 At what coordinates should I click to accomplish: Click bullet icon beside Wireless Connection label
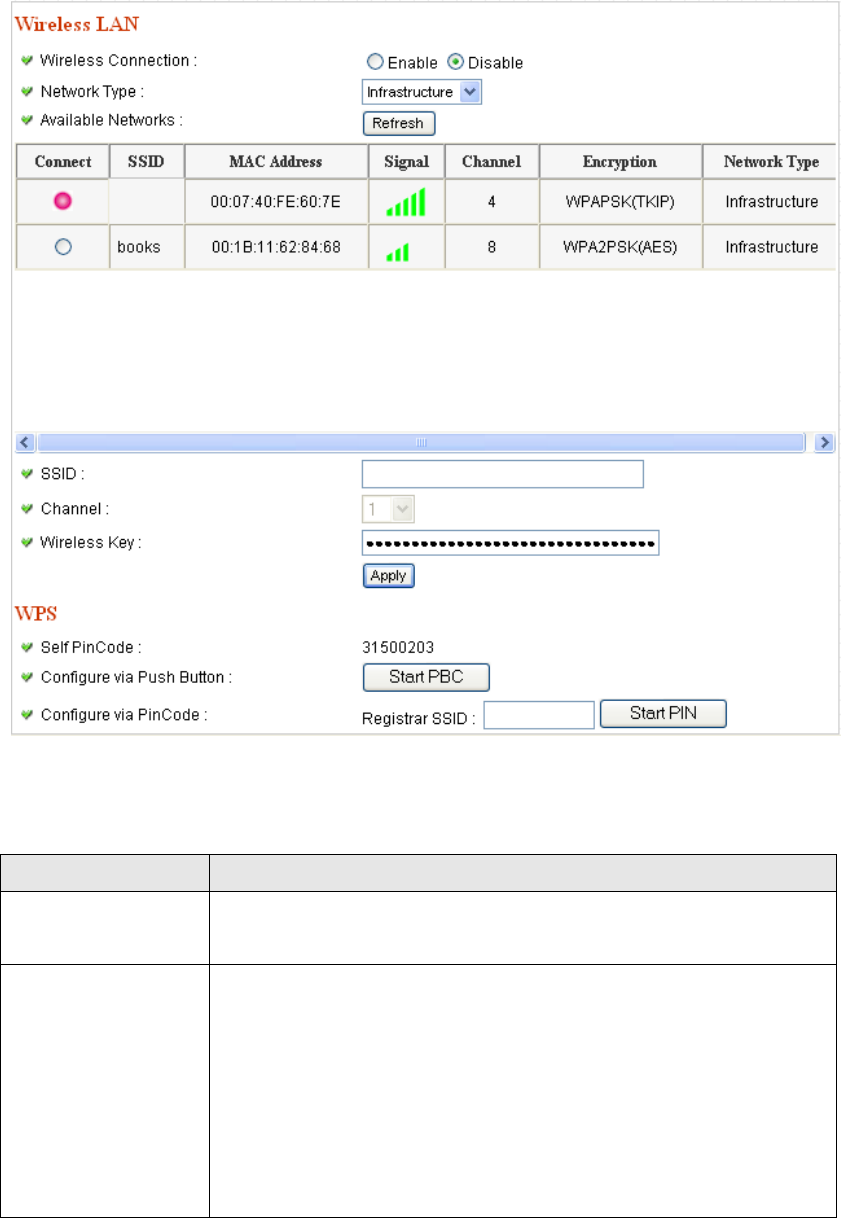pyautogui.click(x=27, y=60)
